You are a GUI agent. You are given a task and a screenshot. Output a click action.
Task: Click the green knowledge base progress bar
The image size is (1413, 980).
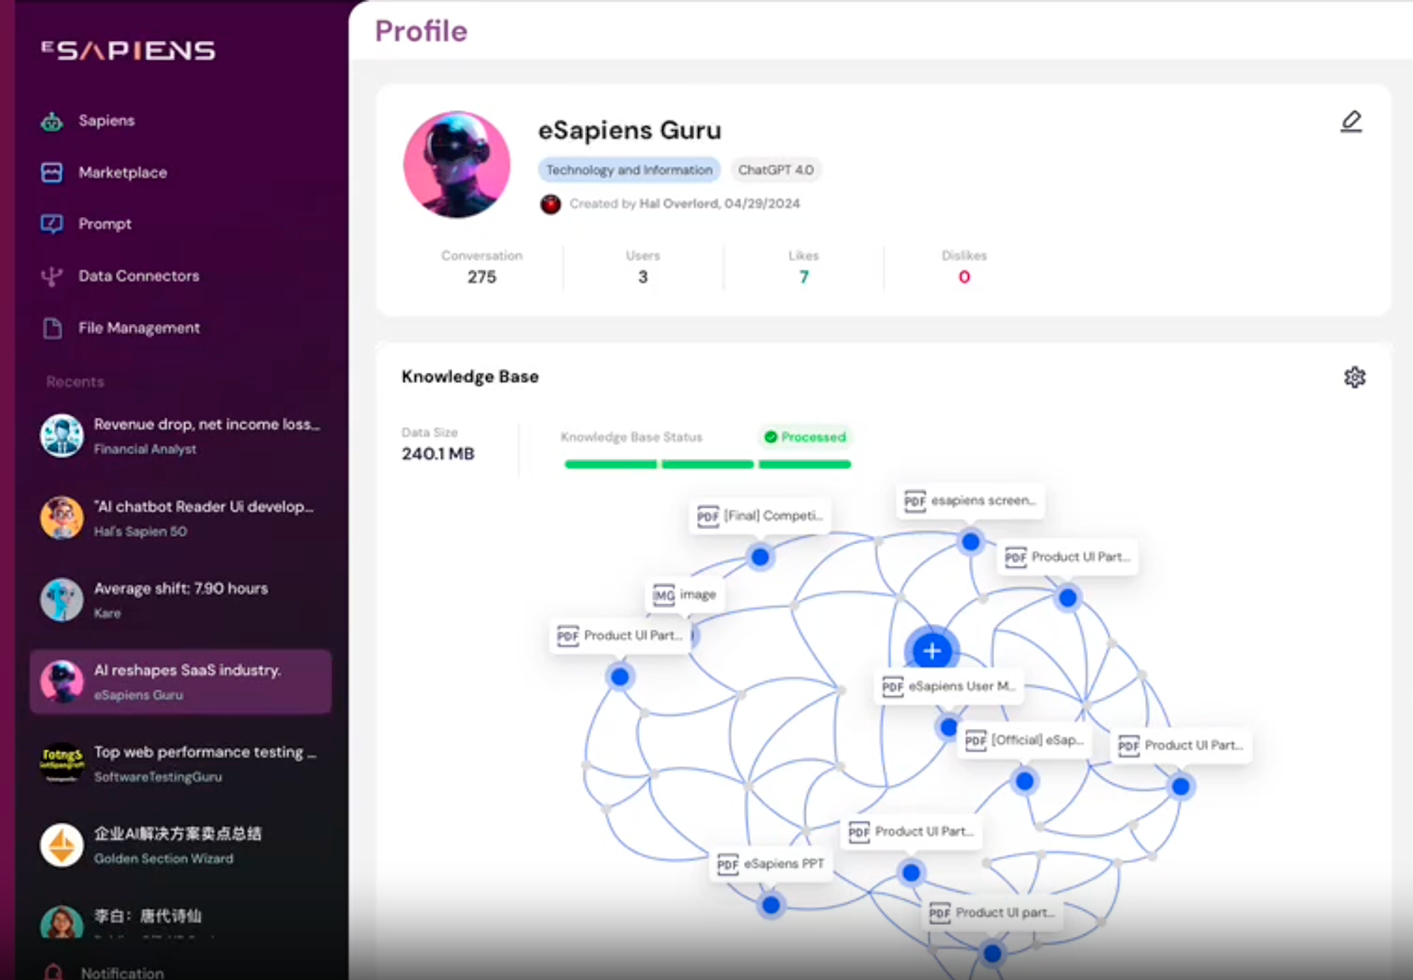tap(707, 464)
